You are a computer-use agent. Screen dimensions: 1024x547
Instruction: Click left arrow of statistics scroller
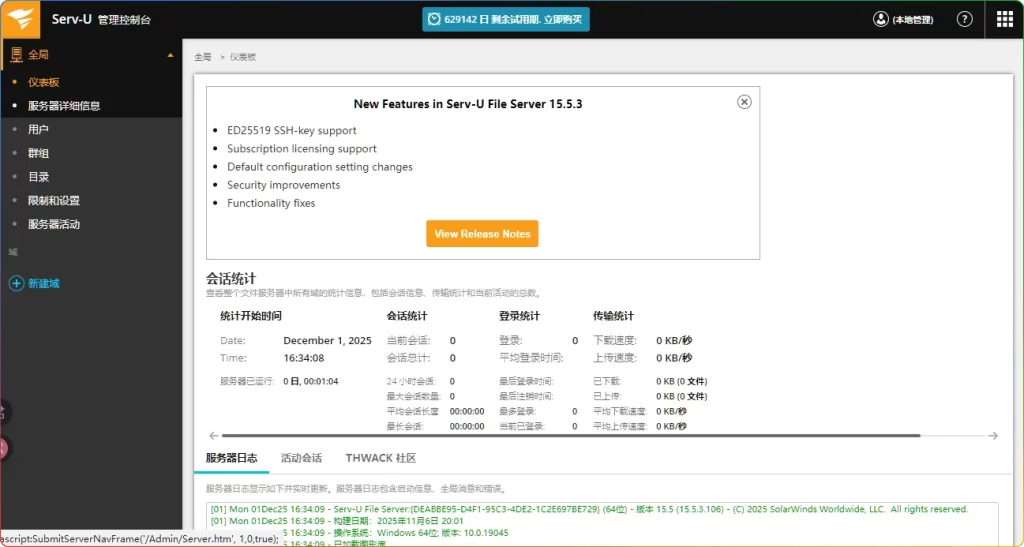pos(214,435)
